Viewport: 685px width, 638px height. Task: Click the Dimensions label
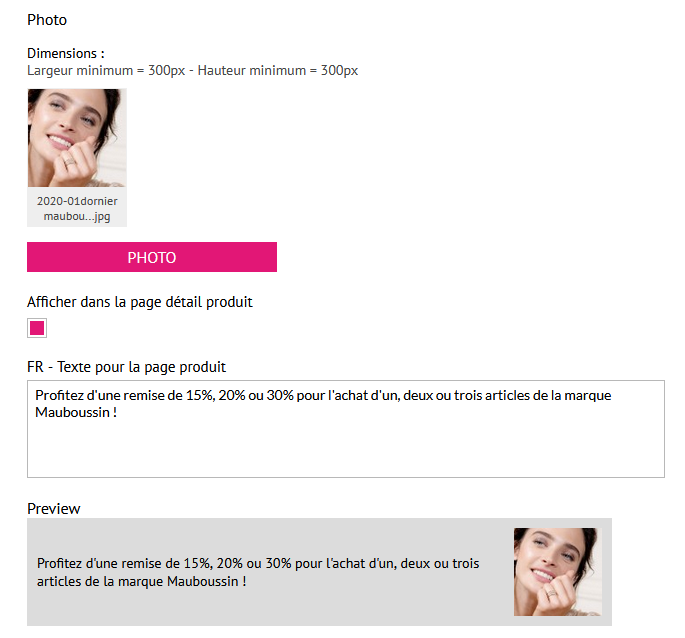[x=66, y=54]
